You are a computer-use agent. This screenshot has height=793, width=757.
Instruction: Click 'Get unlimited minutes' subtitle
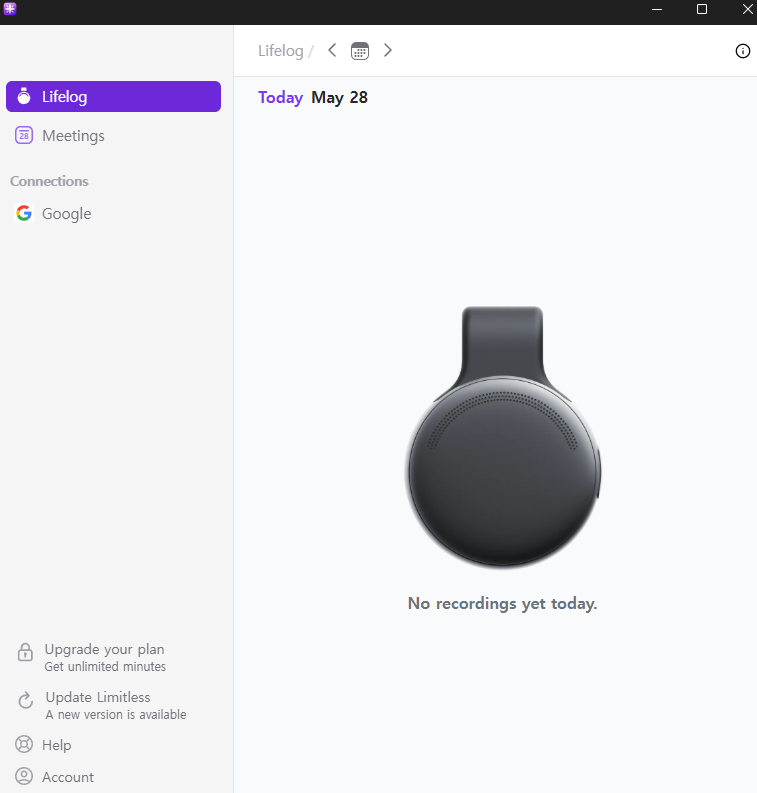pos(105,667)
